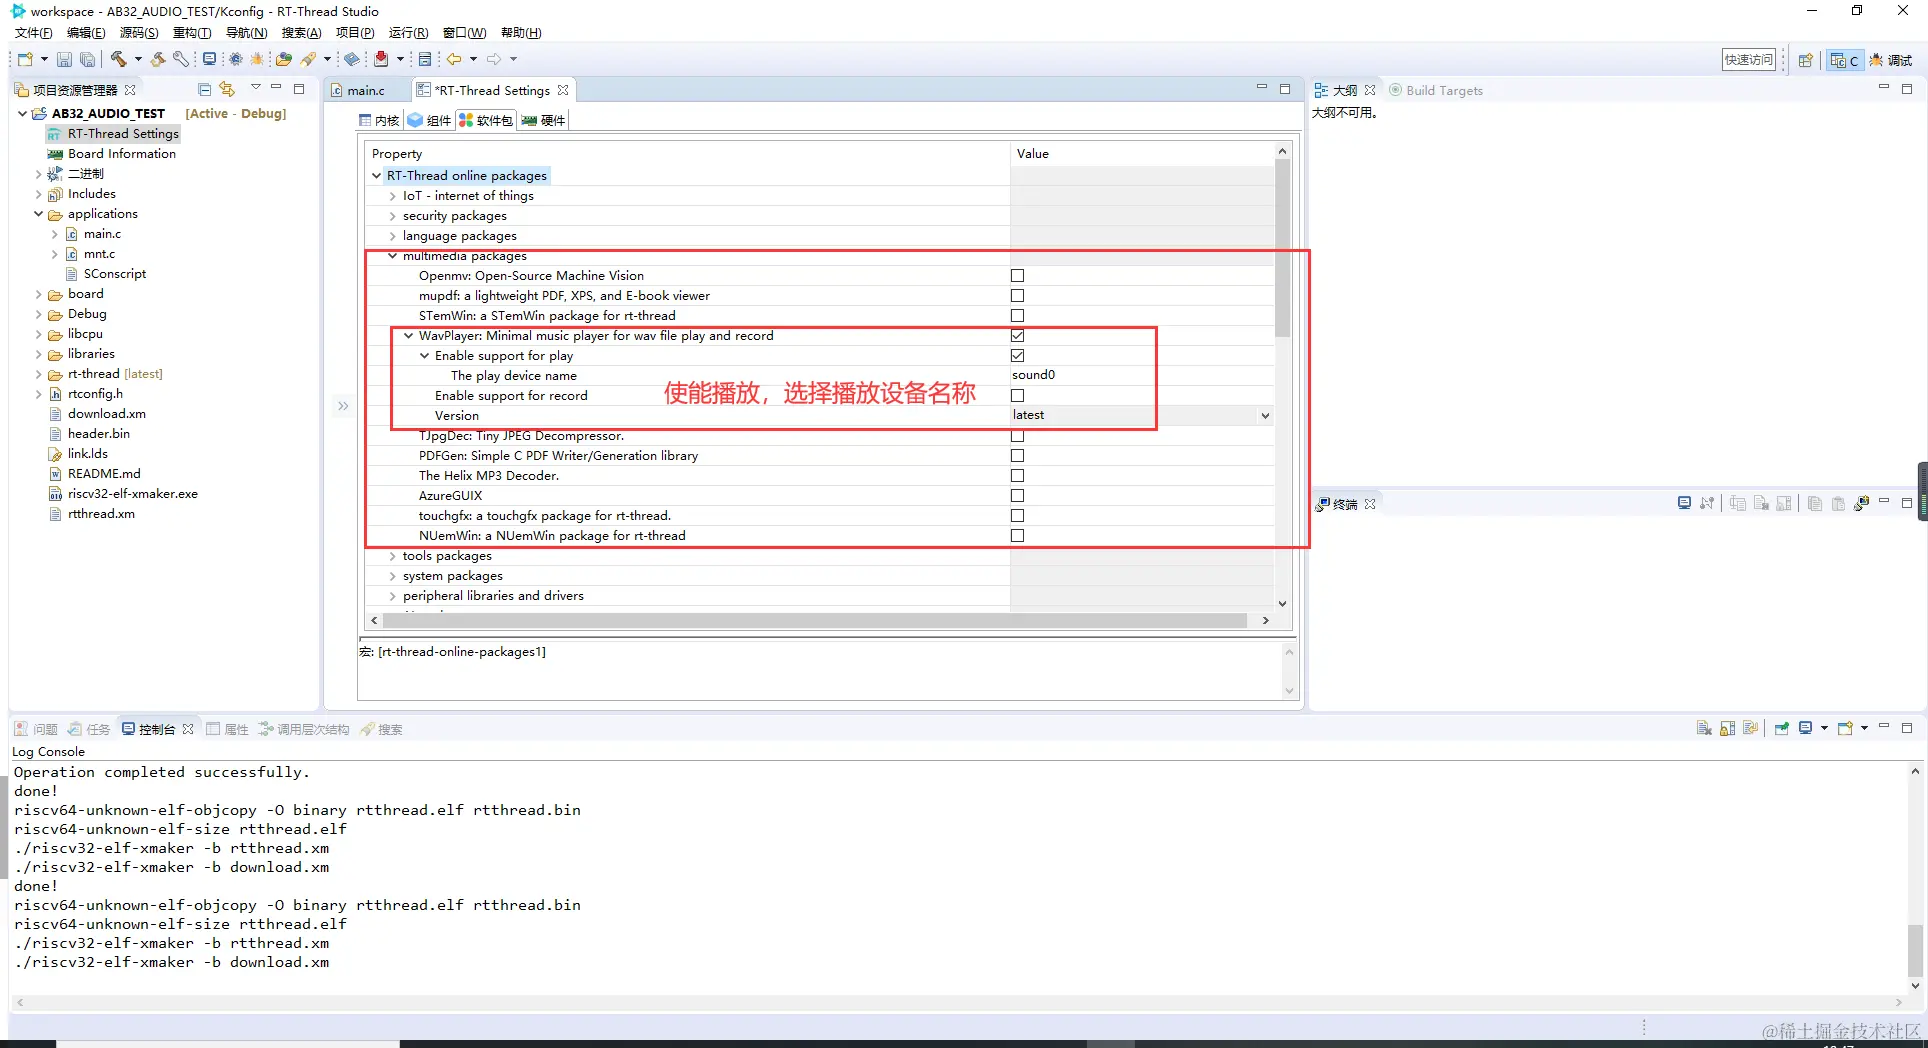Navigate back with the yellow arrow
This screenshot has height=1048, width=1928.
click(454, 59)
